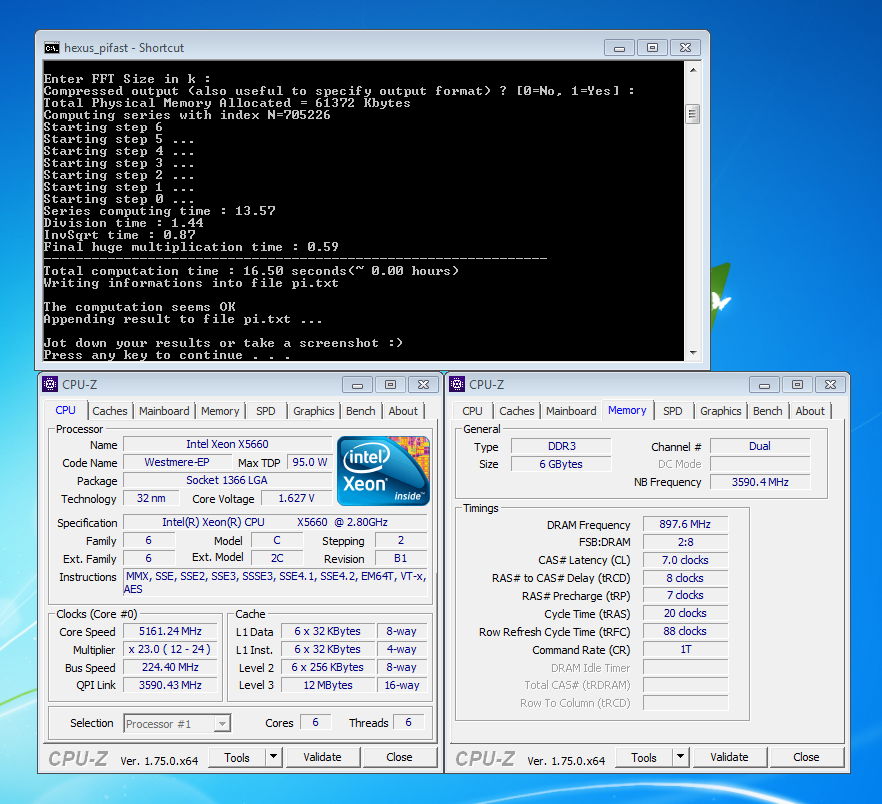
Task: Click memory Size value '6 GBytes'
Action: pyautogui.click(x=561, y=464)
